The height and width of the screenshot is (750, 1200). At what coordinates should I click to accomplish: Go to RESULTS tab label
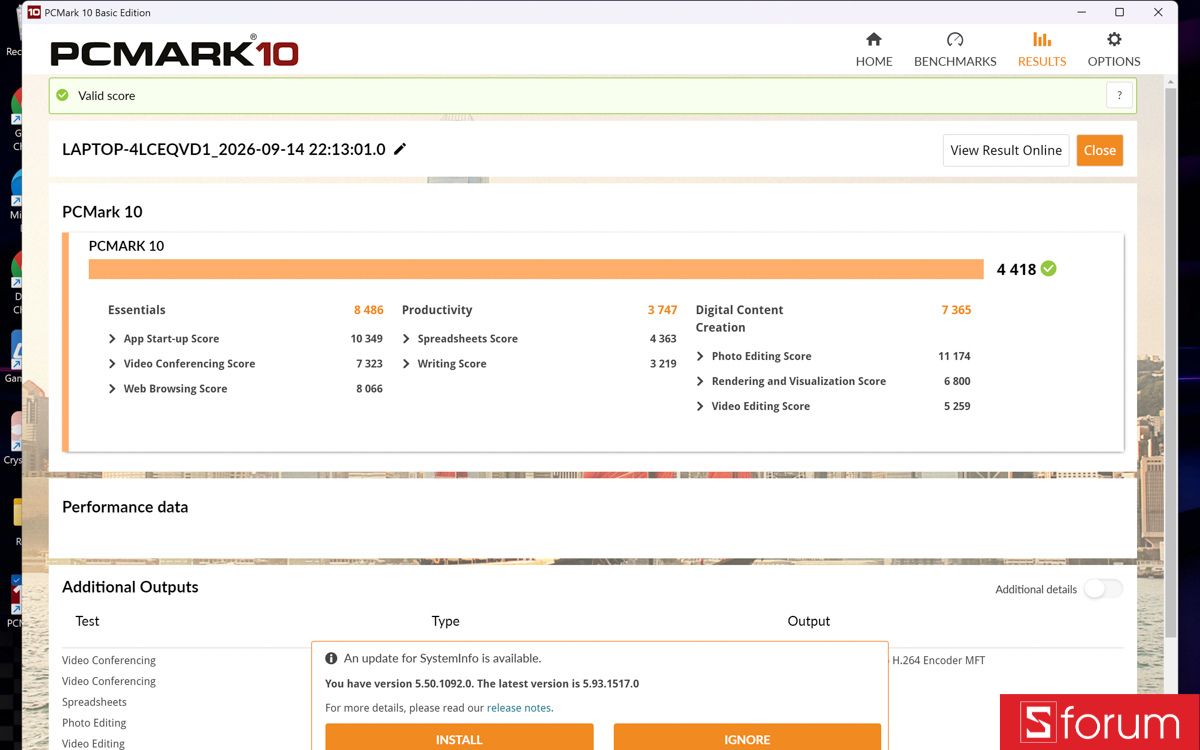[x=1042, y=61]
